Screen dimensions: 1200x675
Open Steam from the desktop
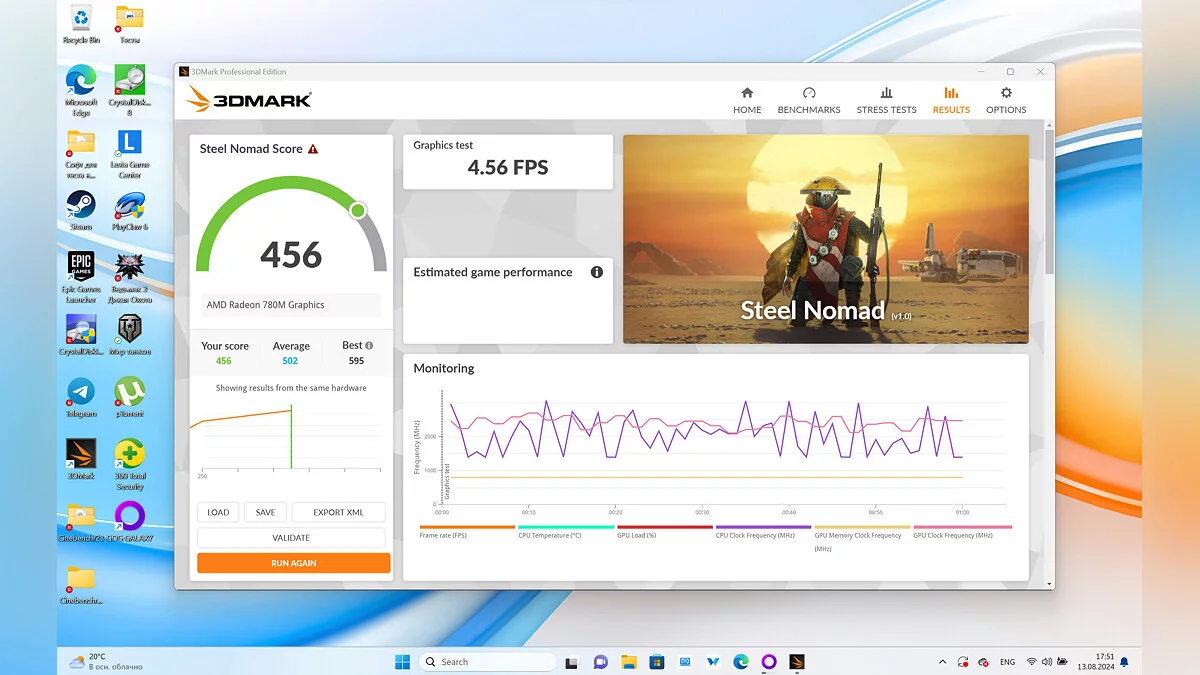[x=81, y=207]
